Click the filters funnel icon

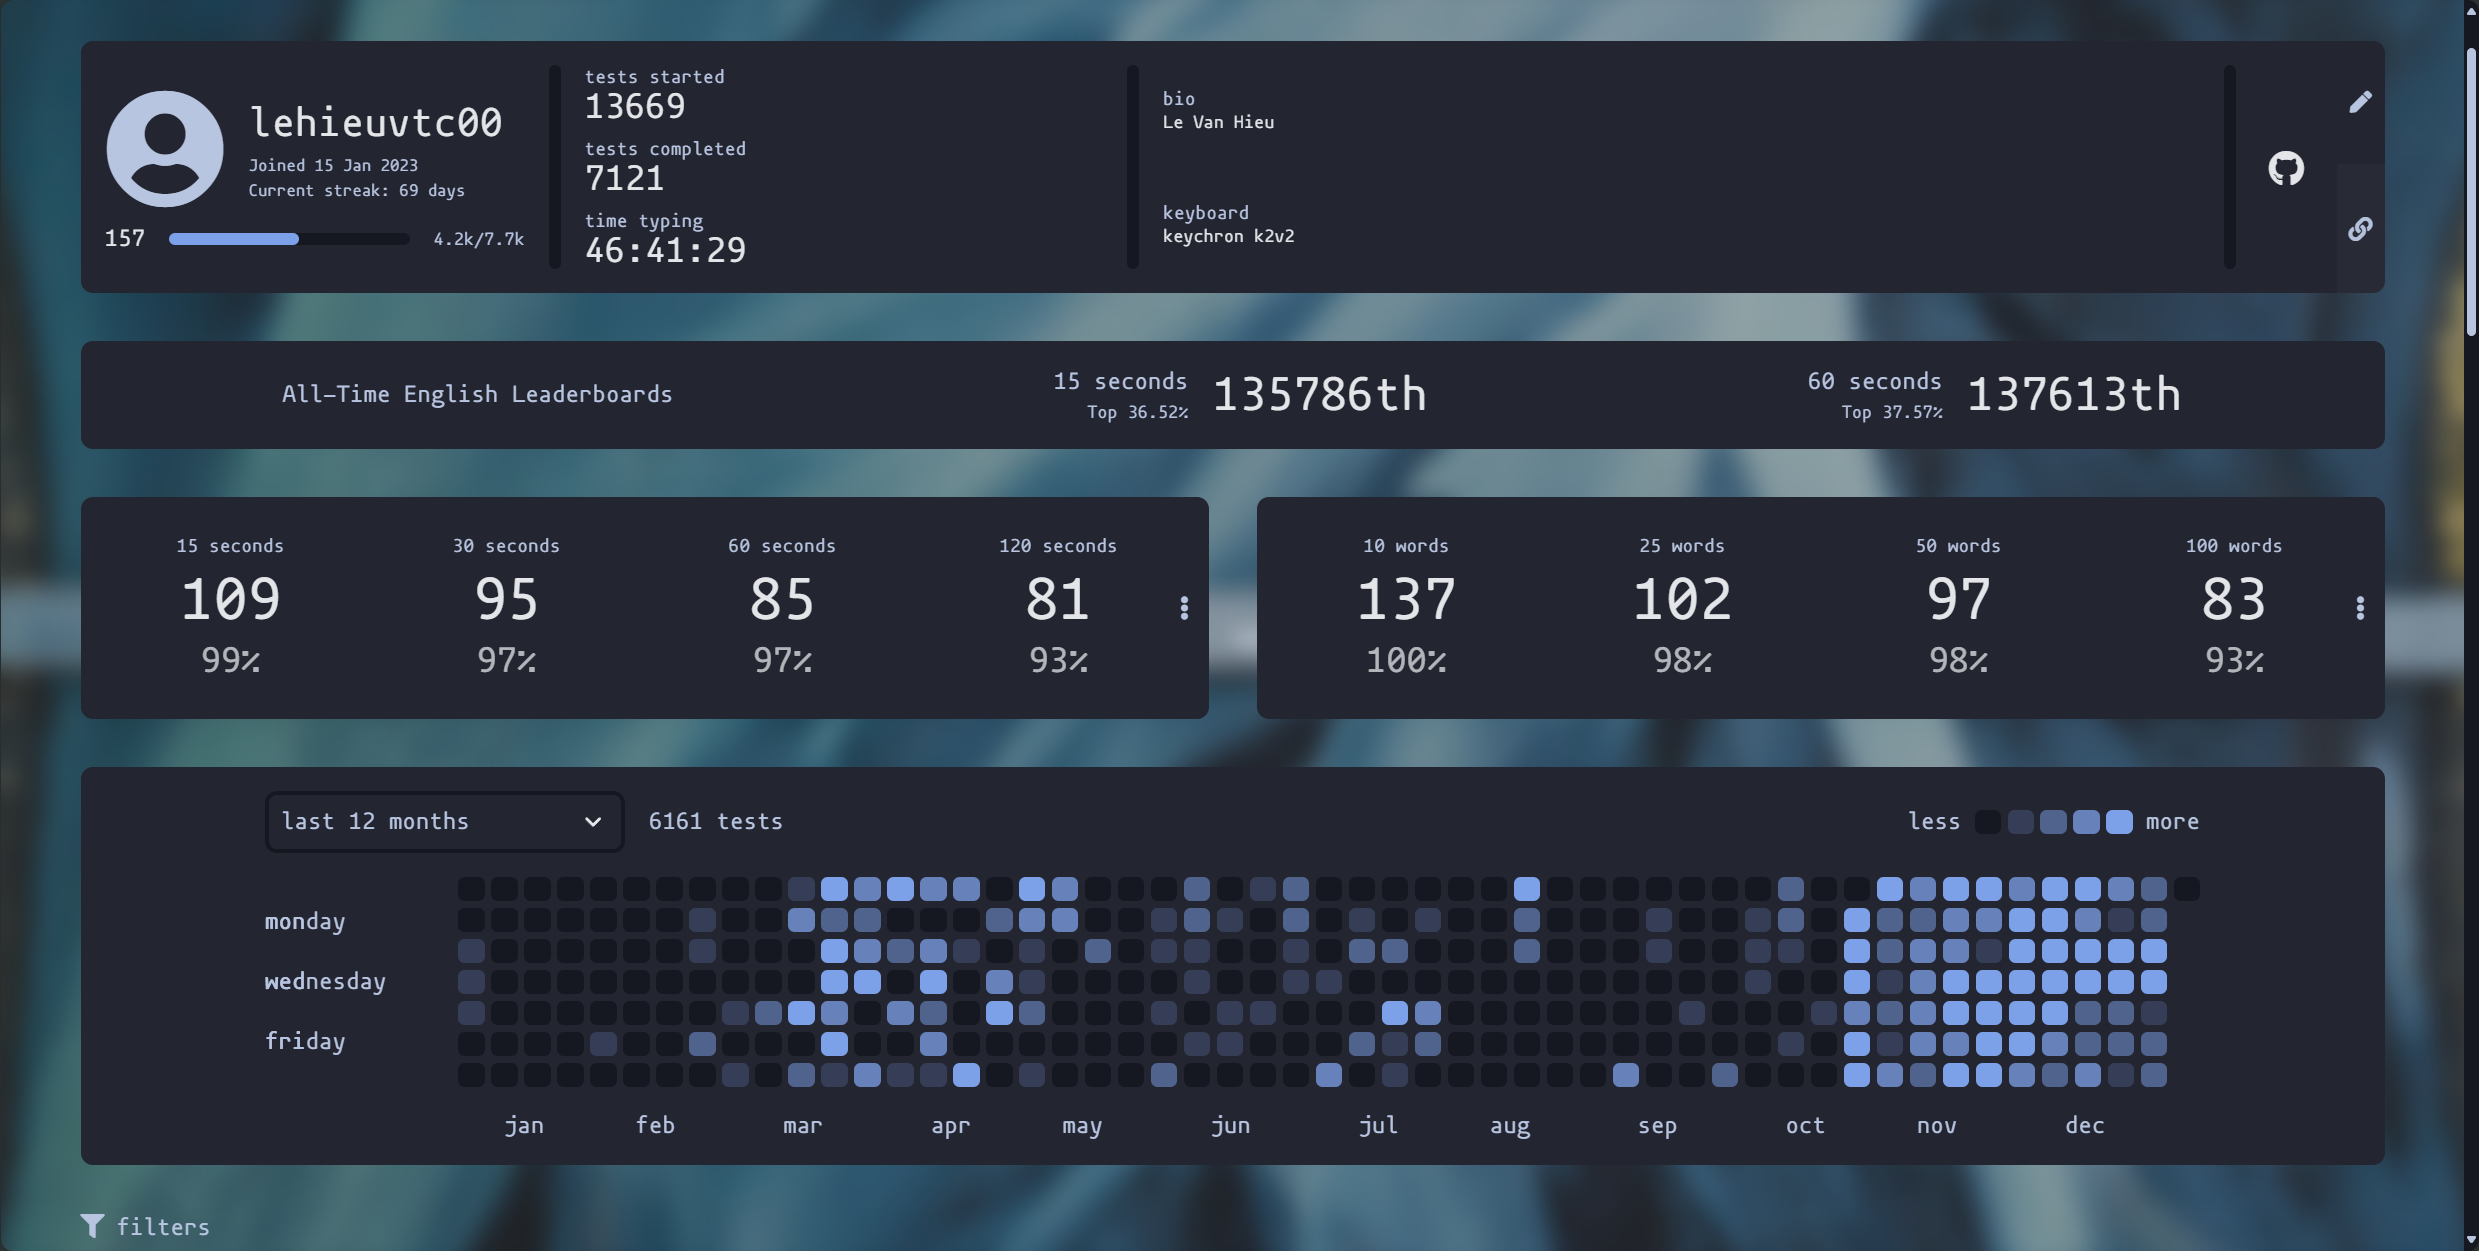click(x=93, y=1225)
